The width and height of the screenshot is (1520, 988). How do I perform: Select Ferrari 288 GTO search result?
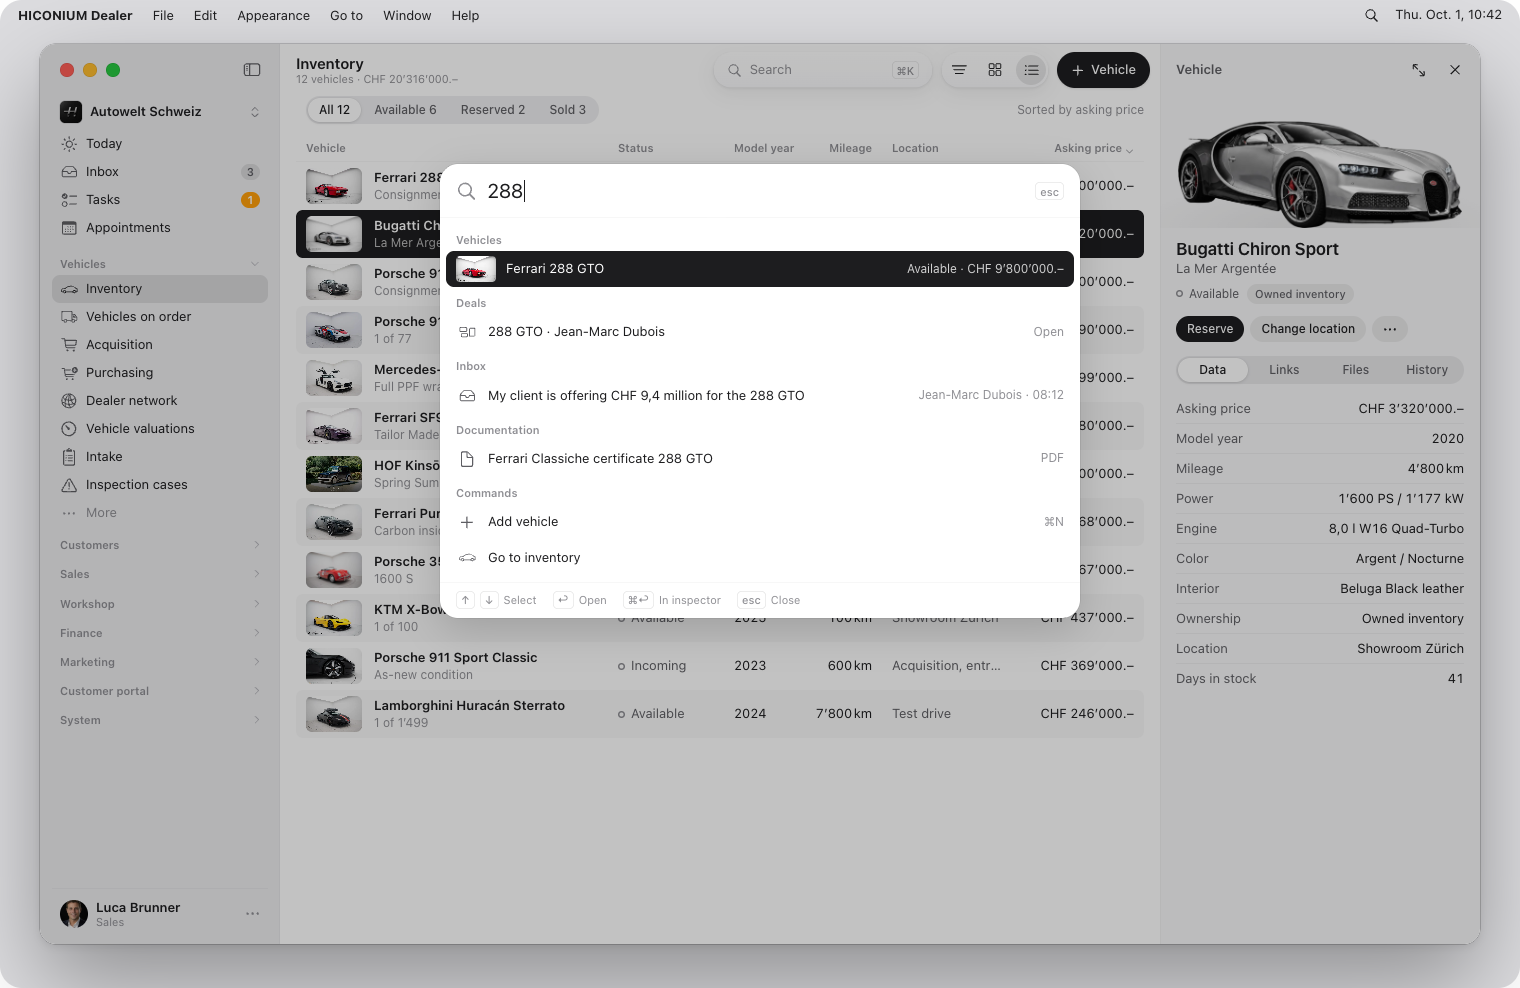tap(760, 269)
